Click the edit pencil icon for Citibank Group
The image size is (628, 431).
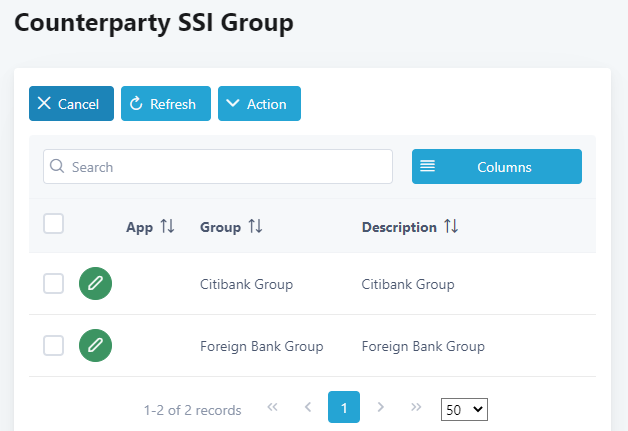95,284
